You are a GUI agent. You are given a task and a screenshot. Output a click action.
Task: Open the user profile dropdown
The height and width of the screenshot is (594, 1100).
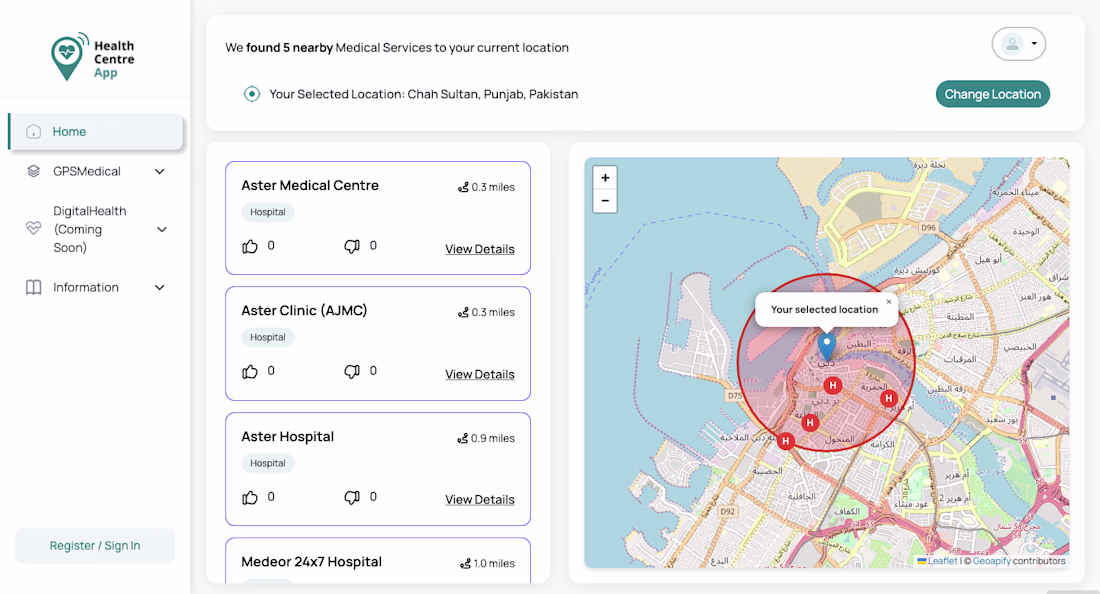pyautogui.click(x=1019, y=44)
